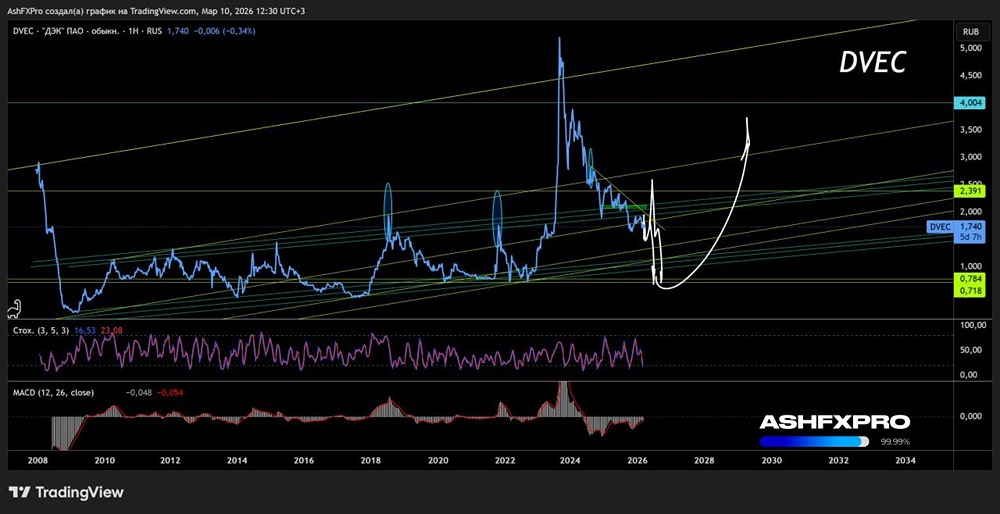Click the 2010 label on the time axis
Viewport: 1000px width, 514px height.
point(105,460)
